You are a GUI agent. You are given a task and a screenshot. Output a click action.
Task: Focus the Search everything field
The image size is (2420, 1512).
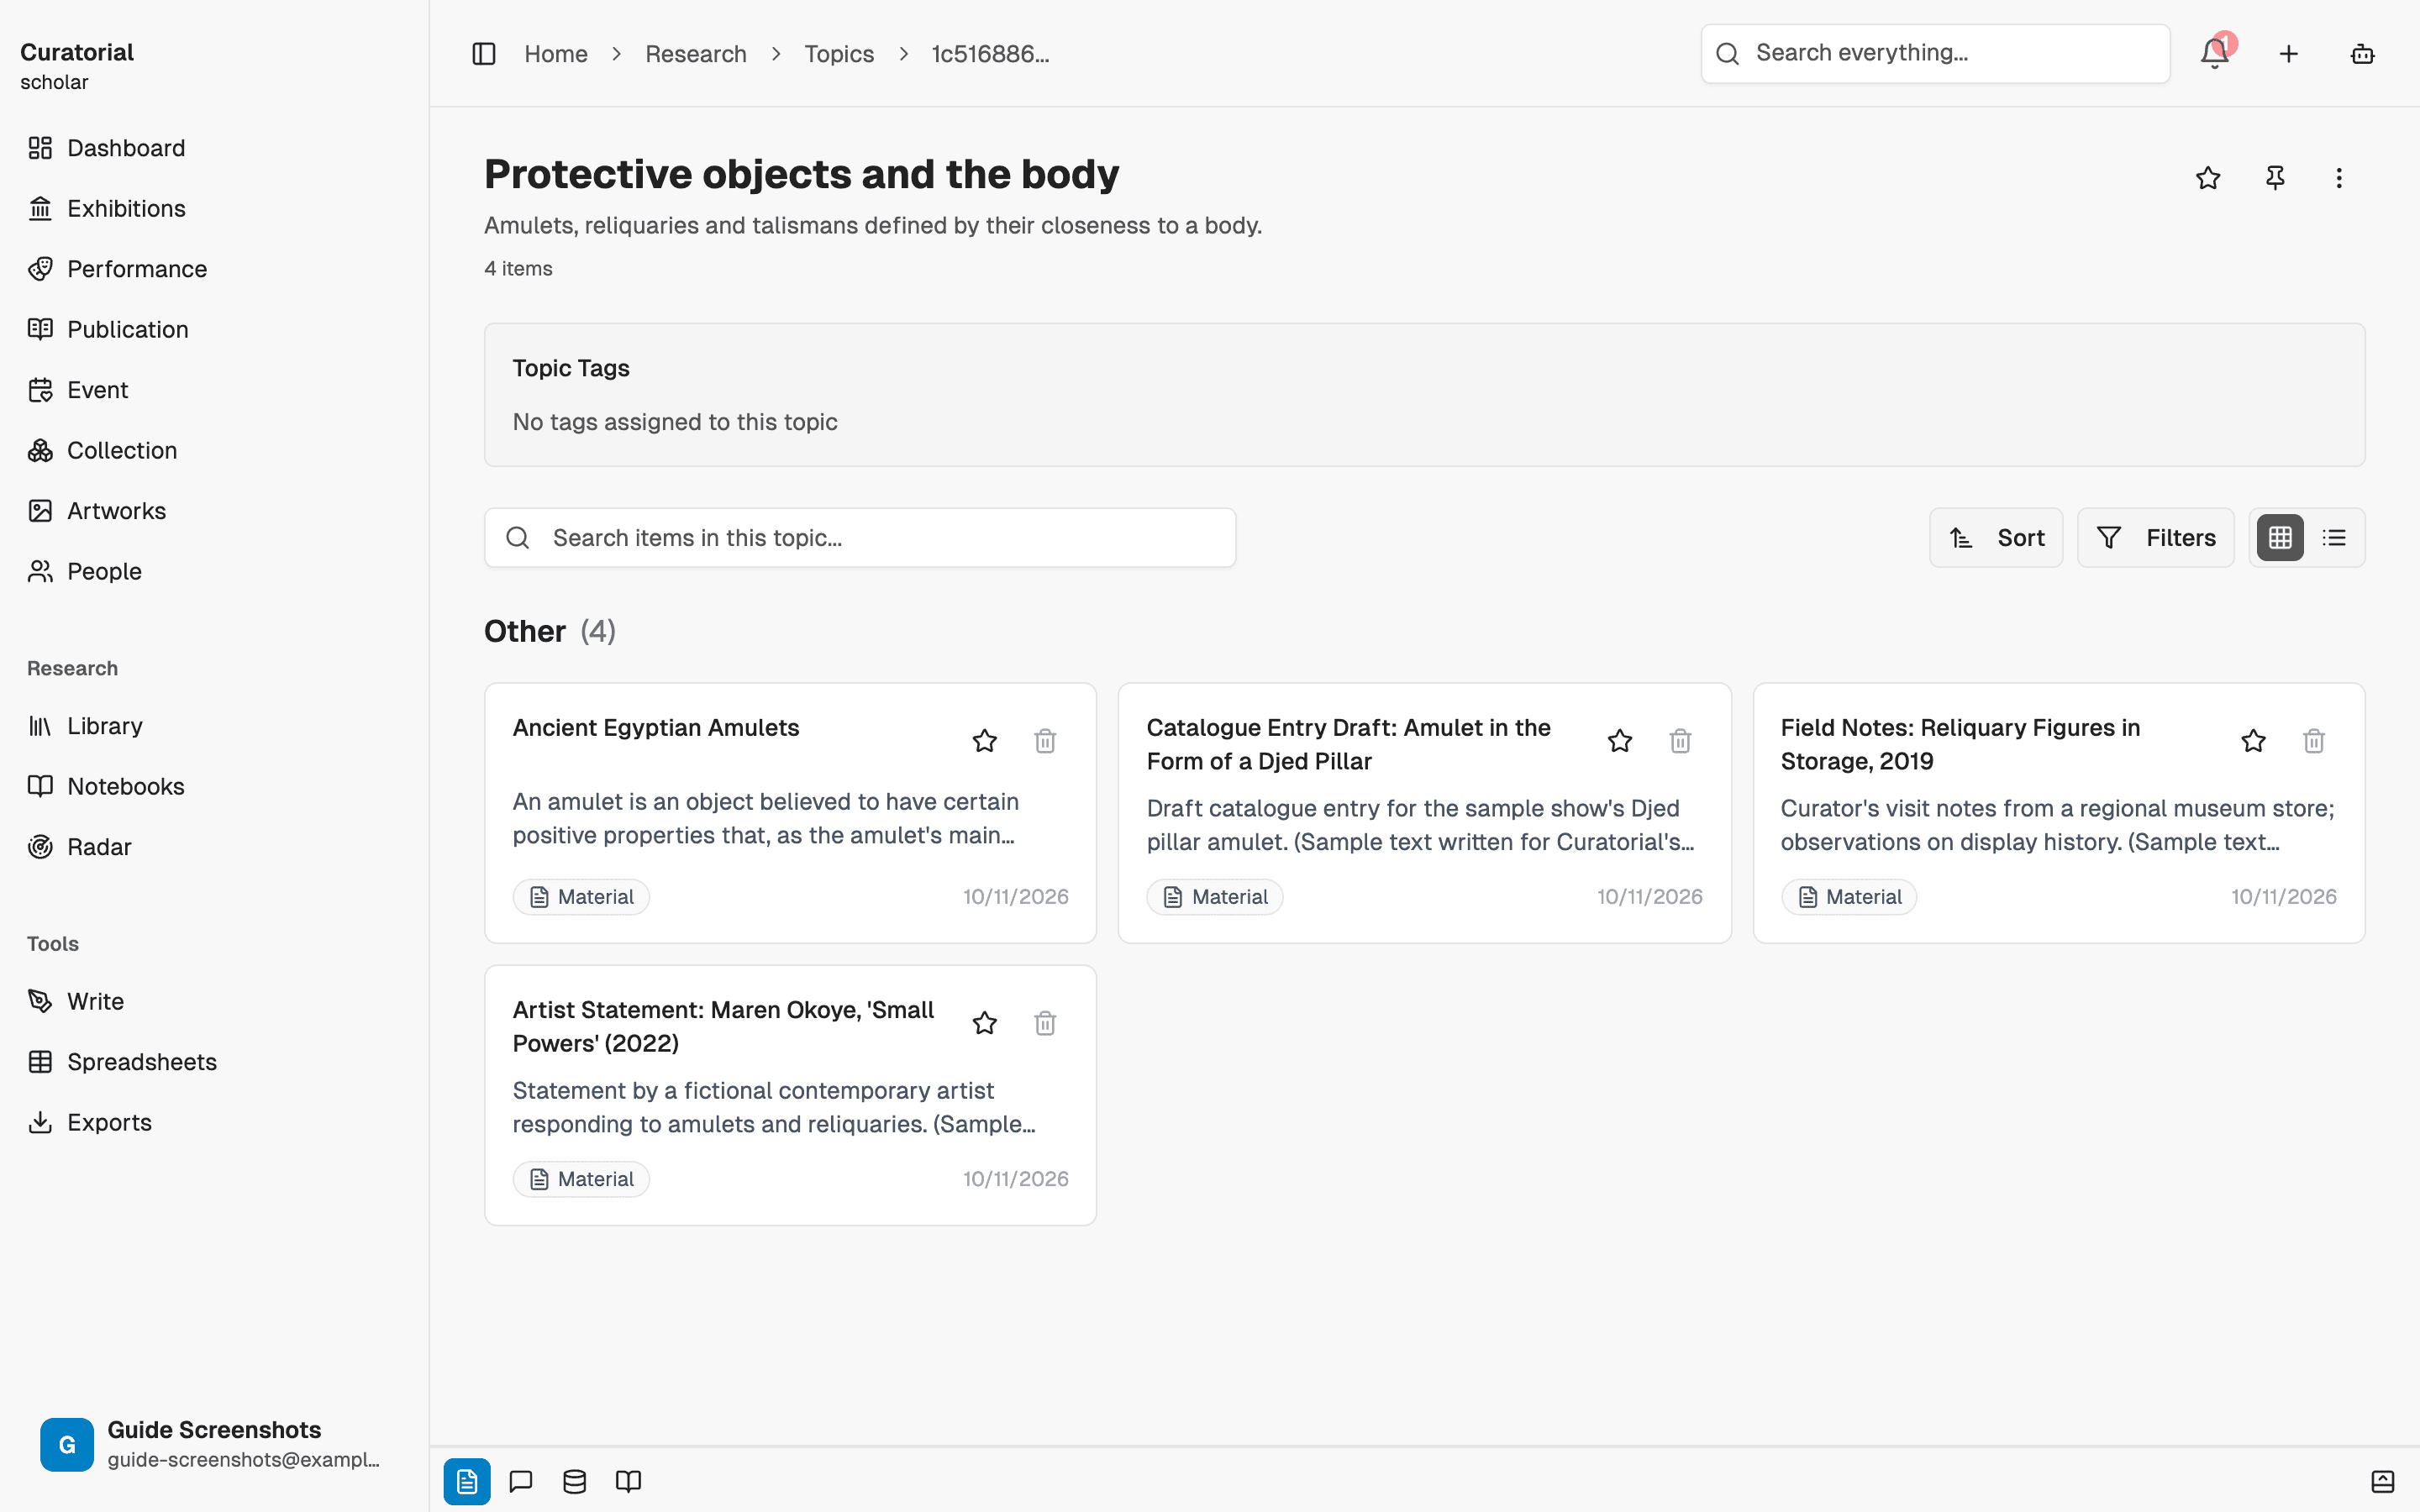pos(1936,54)
